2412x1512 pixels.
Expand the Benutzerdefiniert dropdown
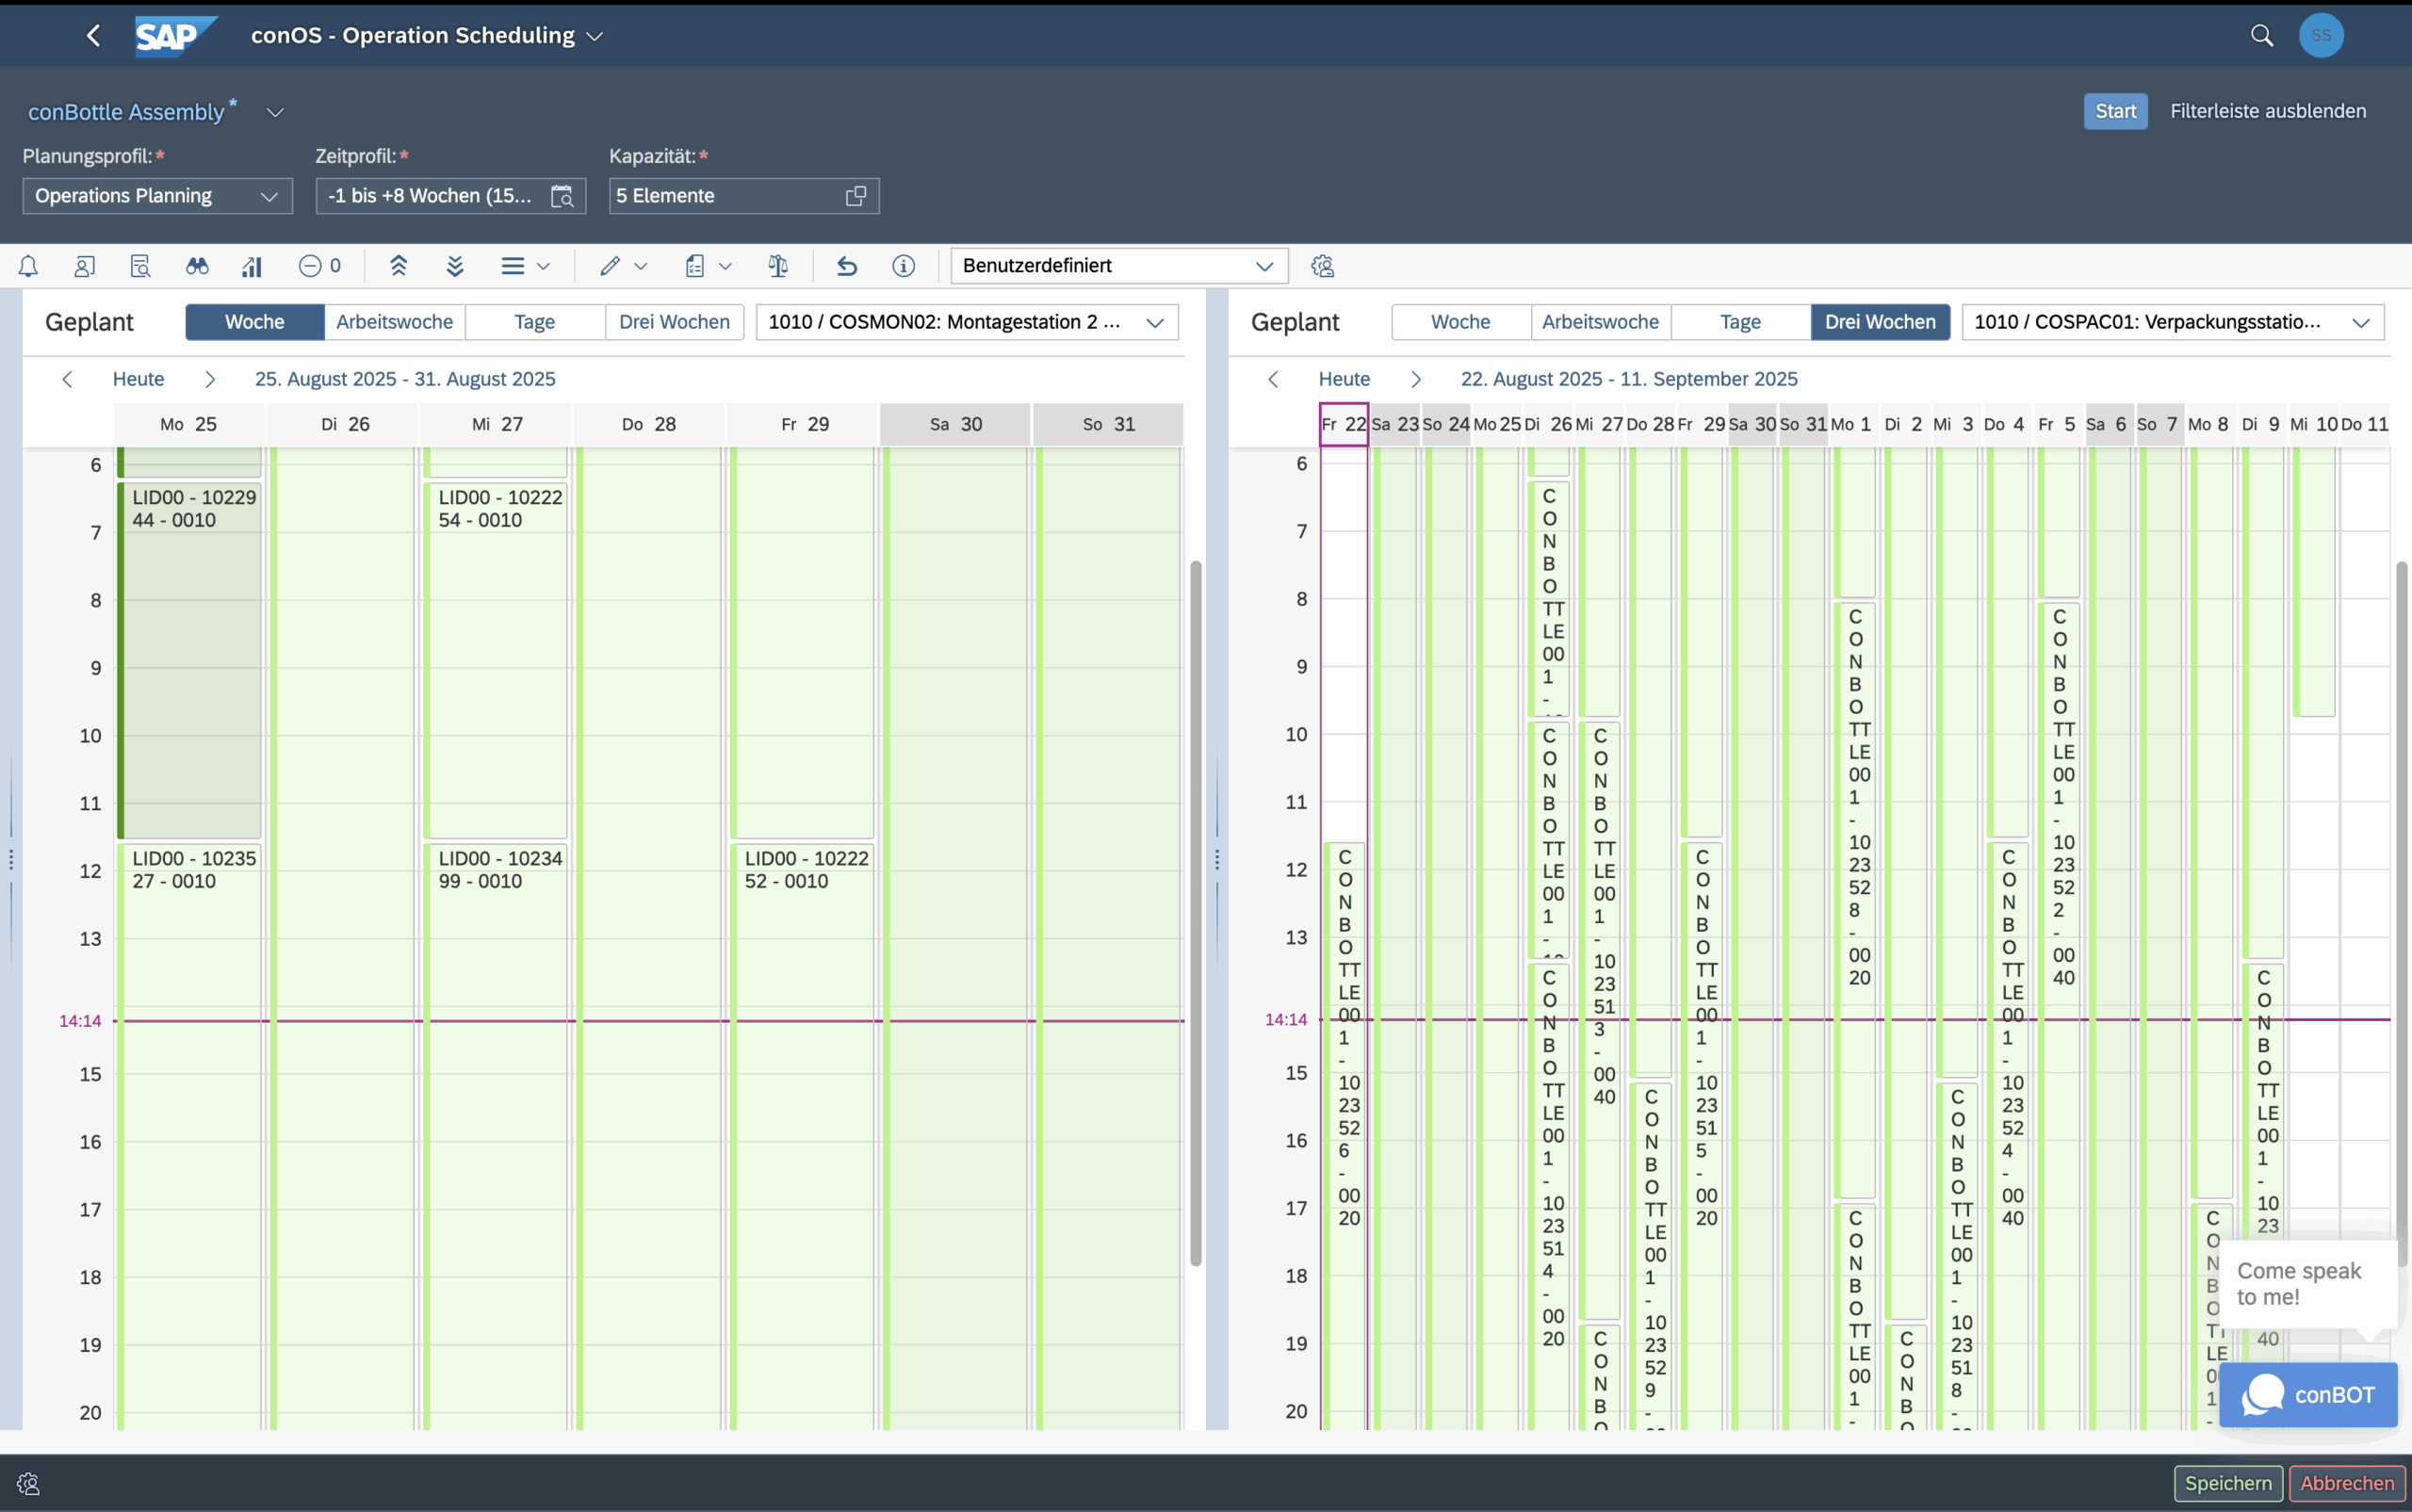[1118, 266]
